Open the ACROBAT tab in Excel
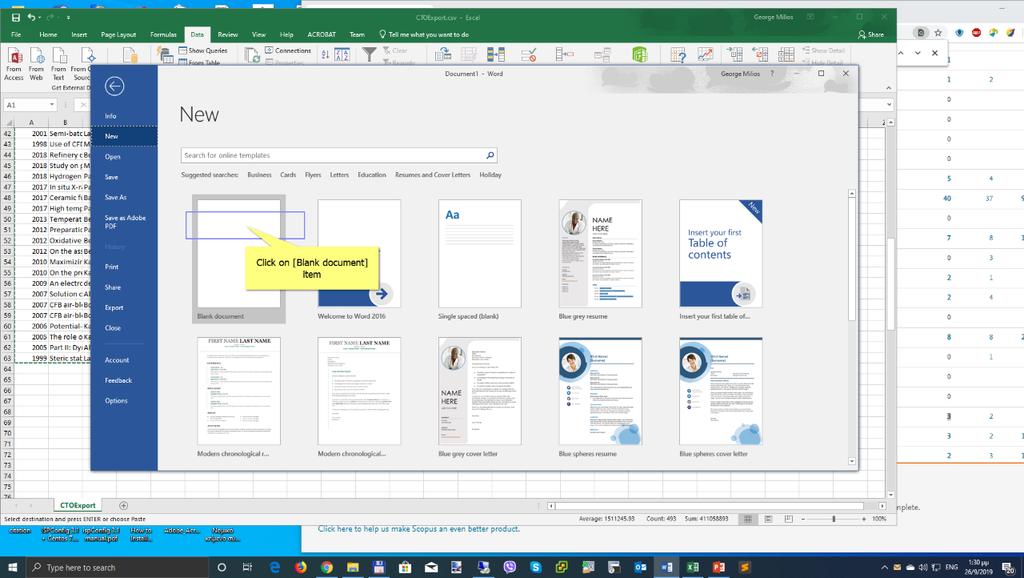Viewport: 1024px width, 578px height. (x=321, y=35)
